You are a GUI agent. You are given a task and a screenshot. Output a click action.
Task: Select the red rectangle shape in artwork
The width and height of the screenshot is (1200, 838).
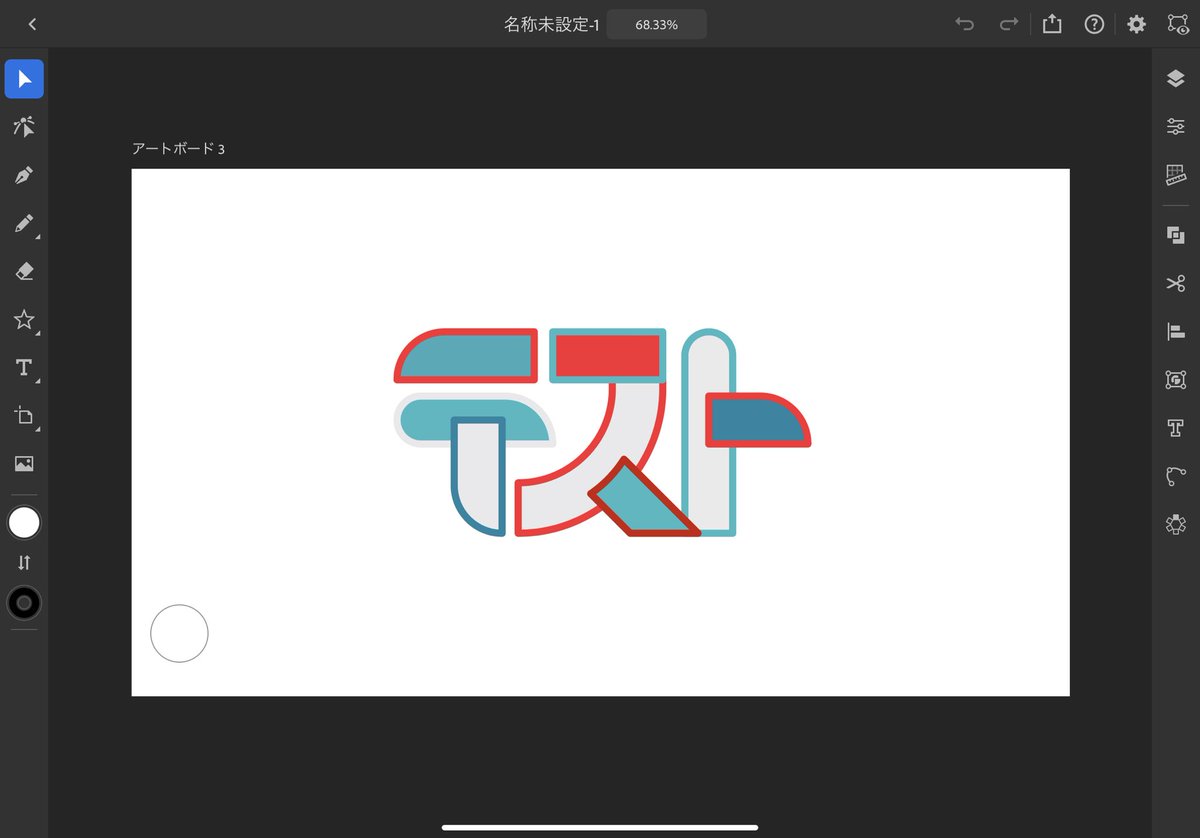coord(607,355)
